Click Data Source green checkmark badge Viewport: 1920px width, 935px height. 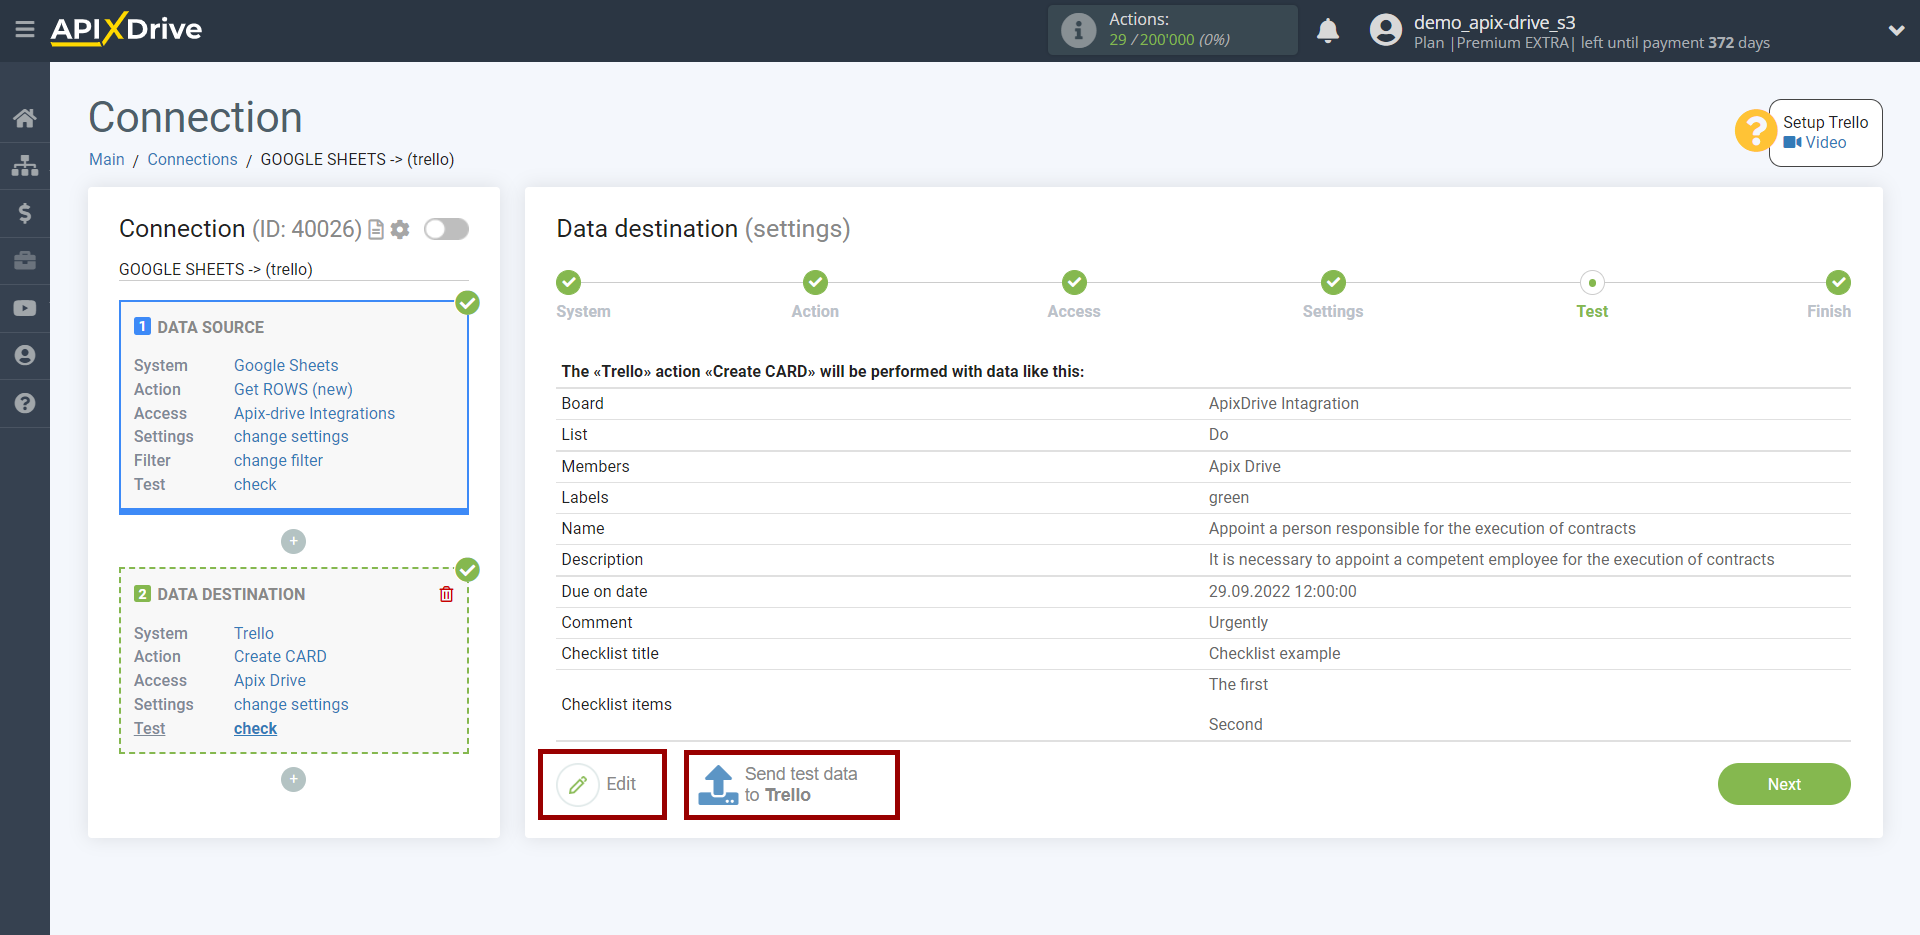(x=468, y=303)
